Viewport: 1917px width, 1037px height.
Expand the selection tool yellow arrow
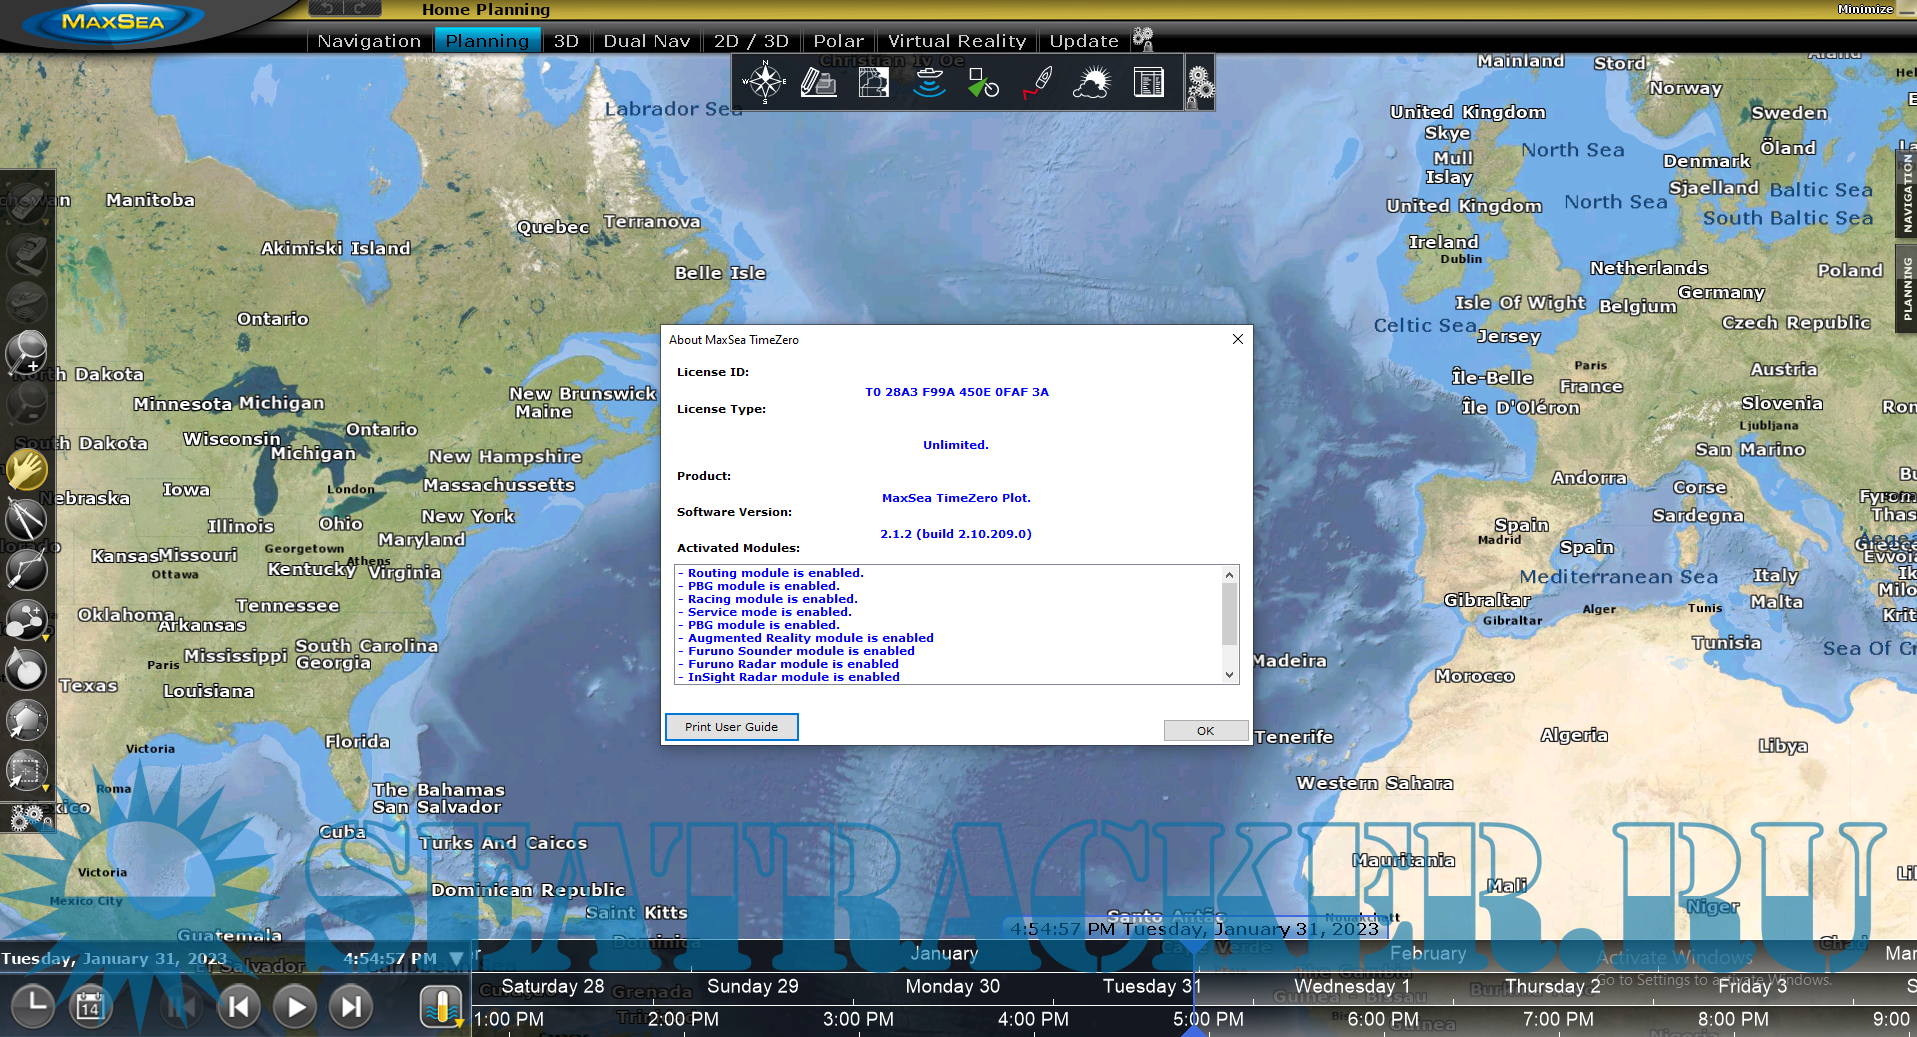pyautogui.click(x=46, y=788)
